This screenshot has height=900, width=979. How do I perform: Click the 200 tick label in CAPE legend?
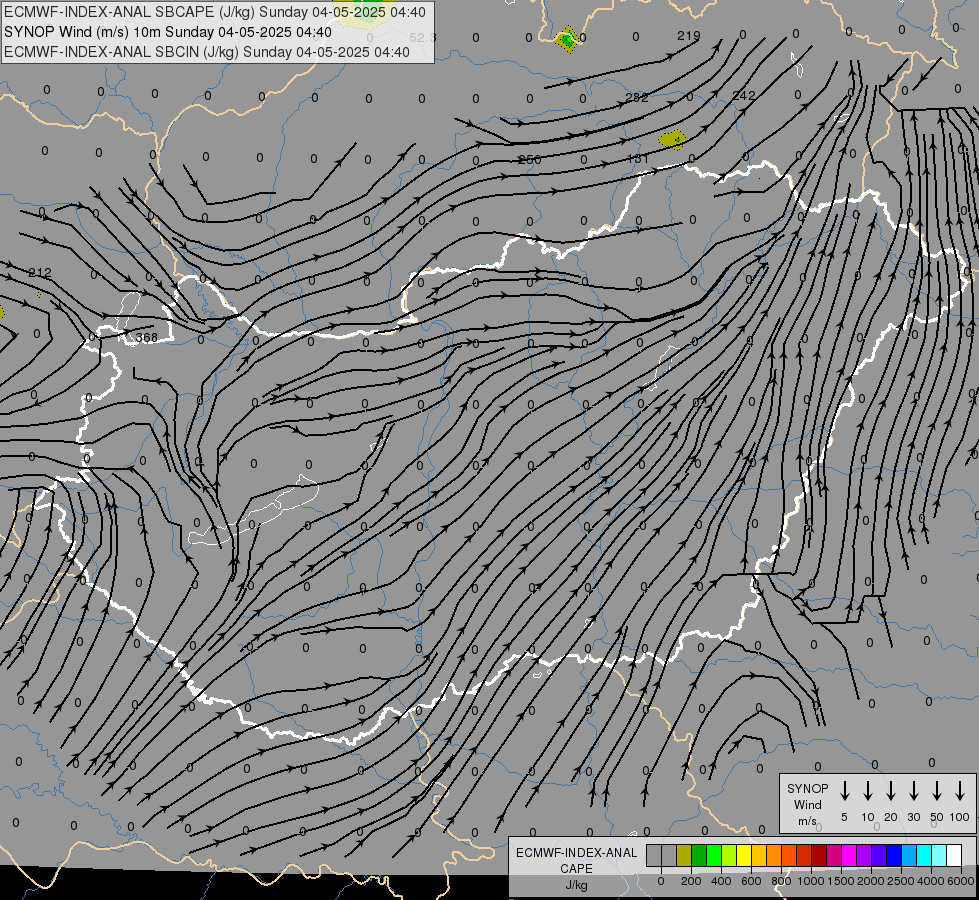[x=691, y=881]
